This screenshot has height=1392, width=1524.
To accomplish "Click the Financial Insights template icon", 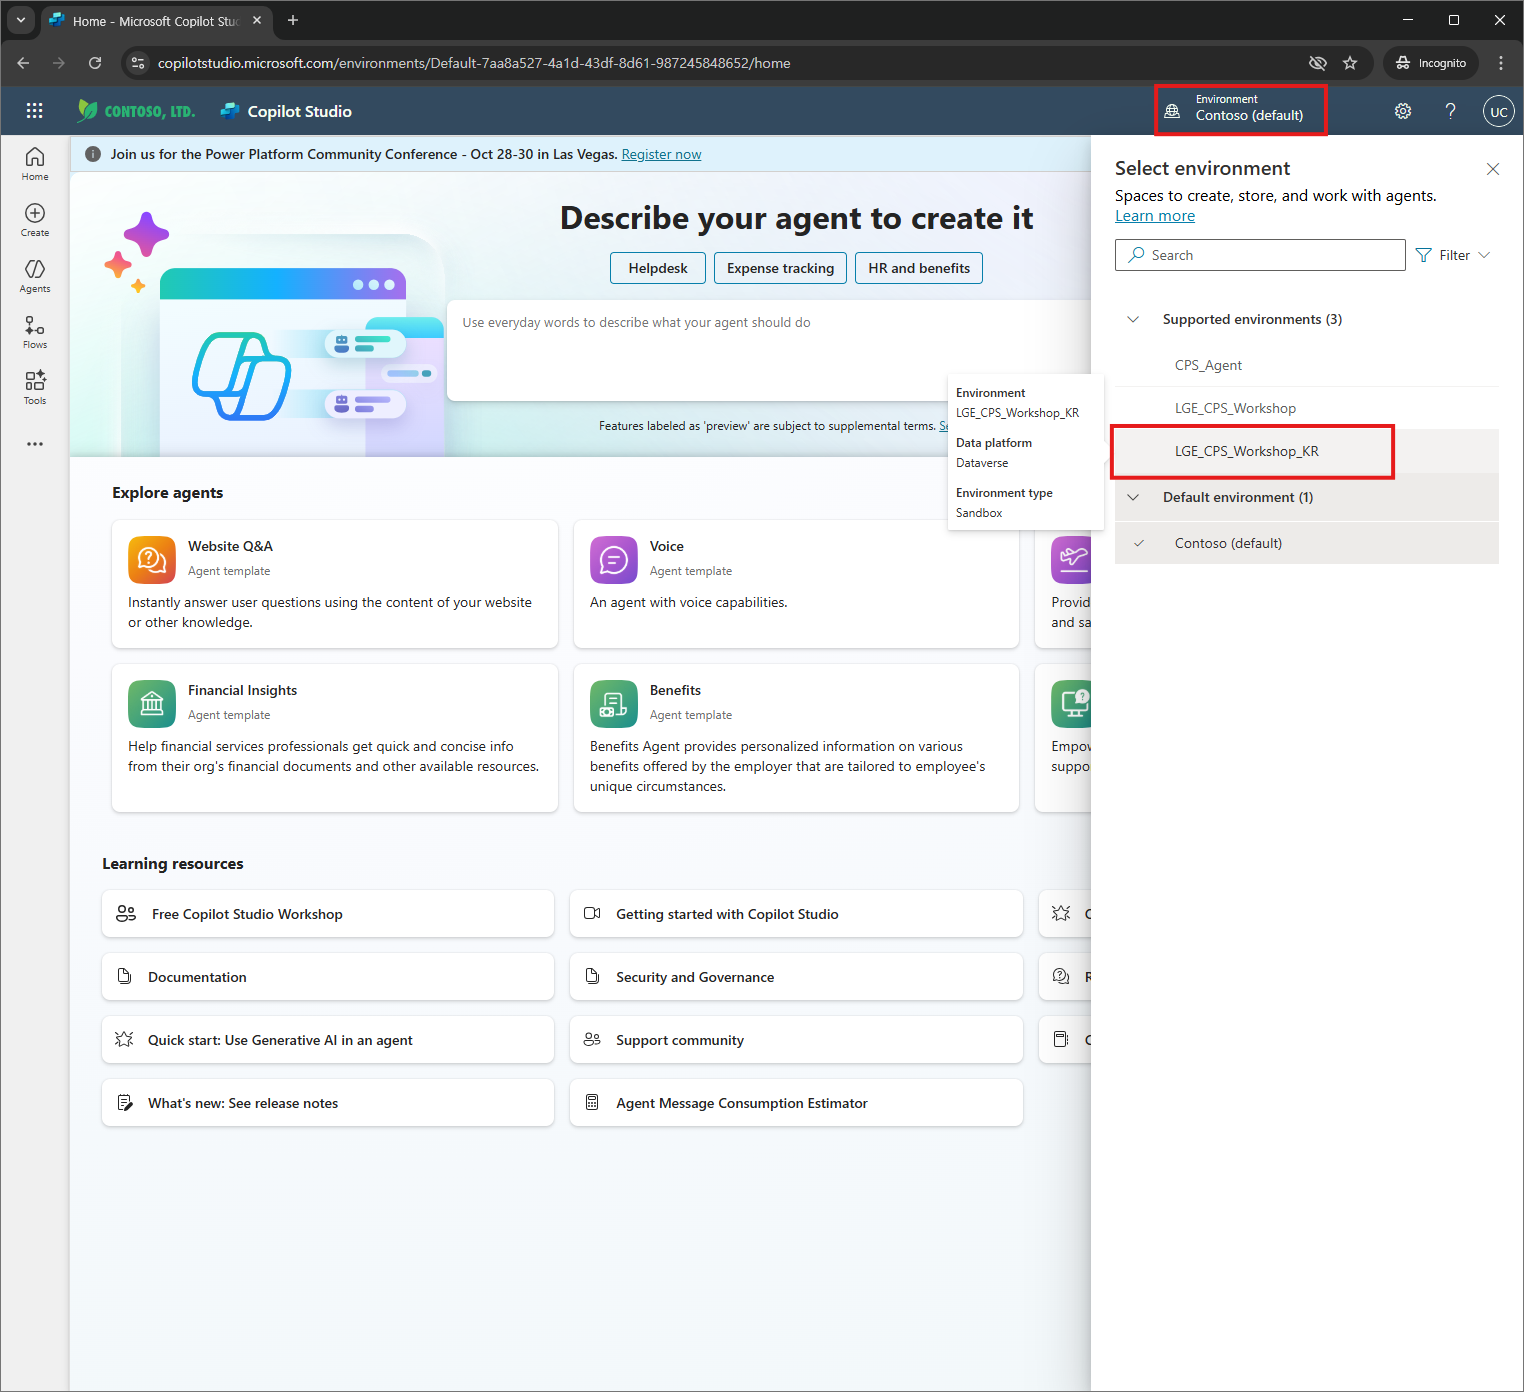I will pyautogui.click(x=152, y=704).
